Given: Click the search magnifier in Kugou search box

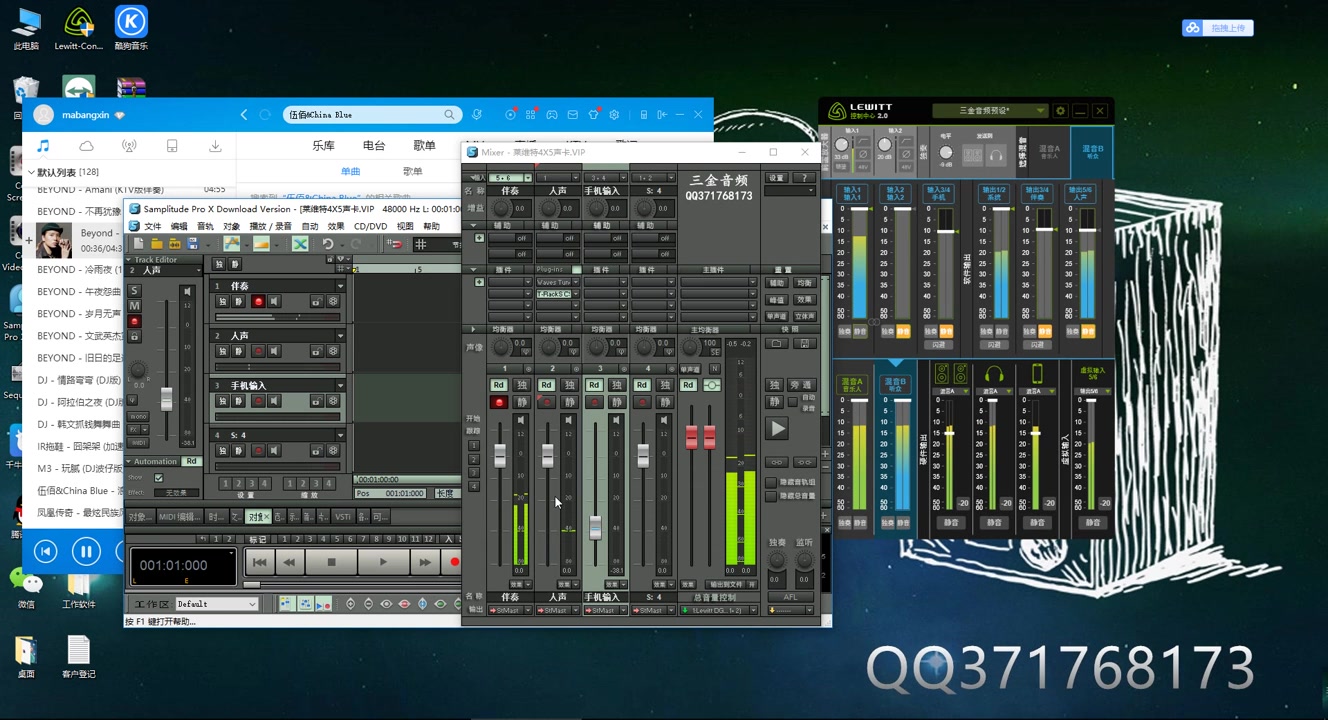Looking at the screenshot, I should coord(449,115).
